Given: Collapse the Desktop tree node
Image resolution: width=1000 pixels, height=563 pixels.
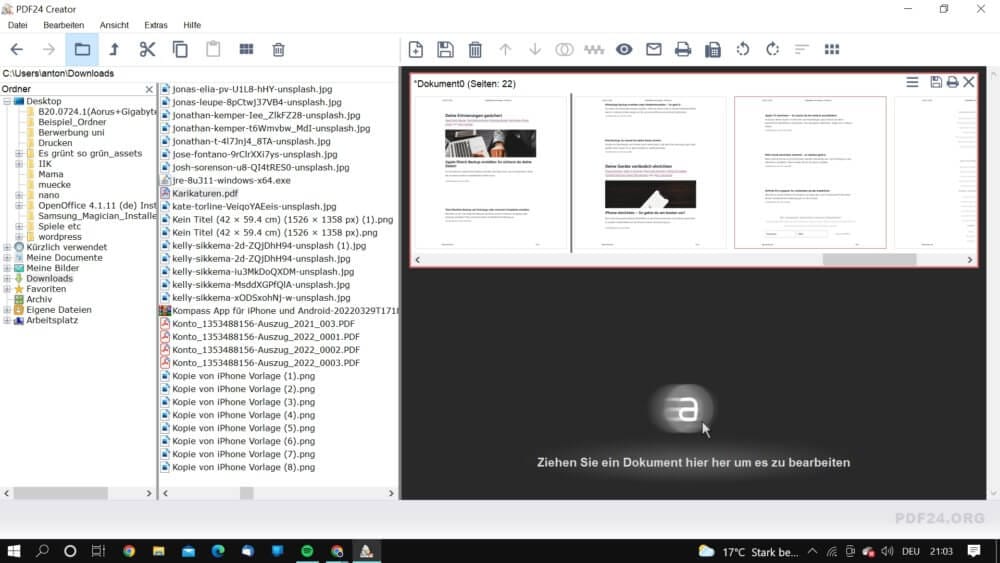Looking at the screenshot, I should click(7, 101).
